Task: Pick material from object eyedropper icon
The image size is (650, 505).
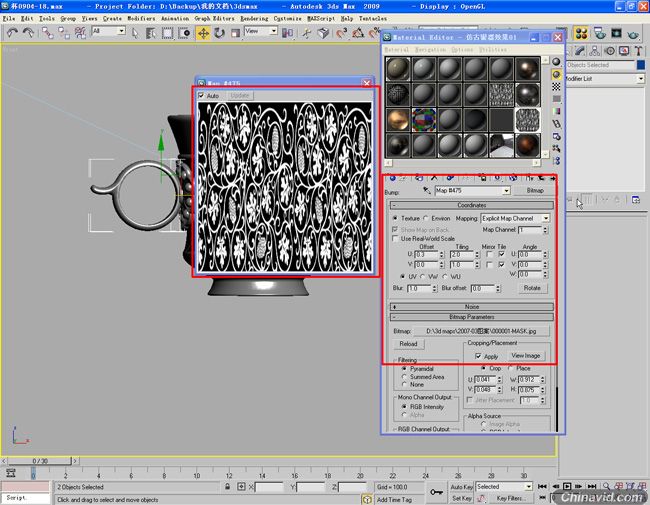Action: (x=427, y=190)
